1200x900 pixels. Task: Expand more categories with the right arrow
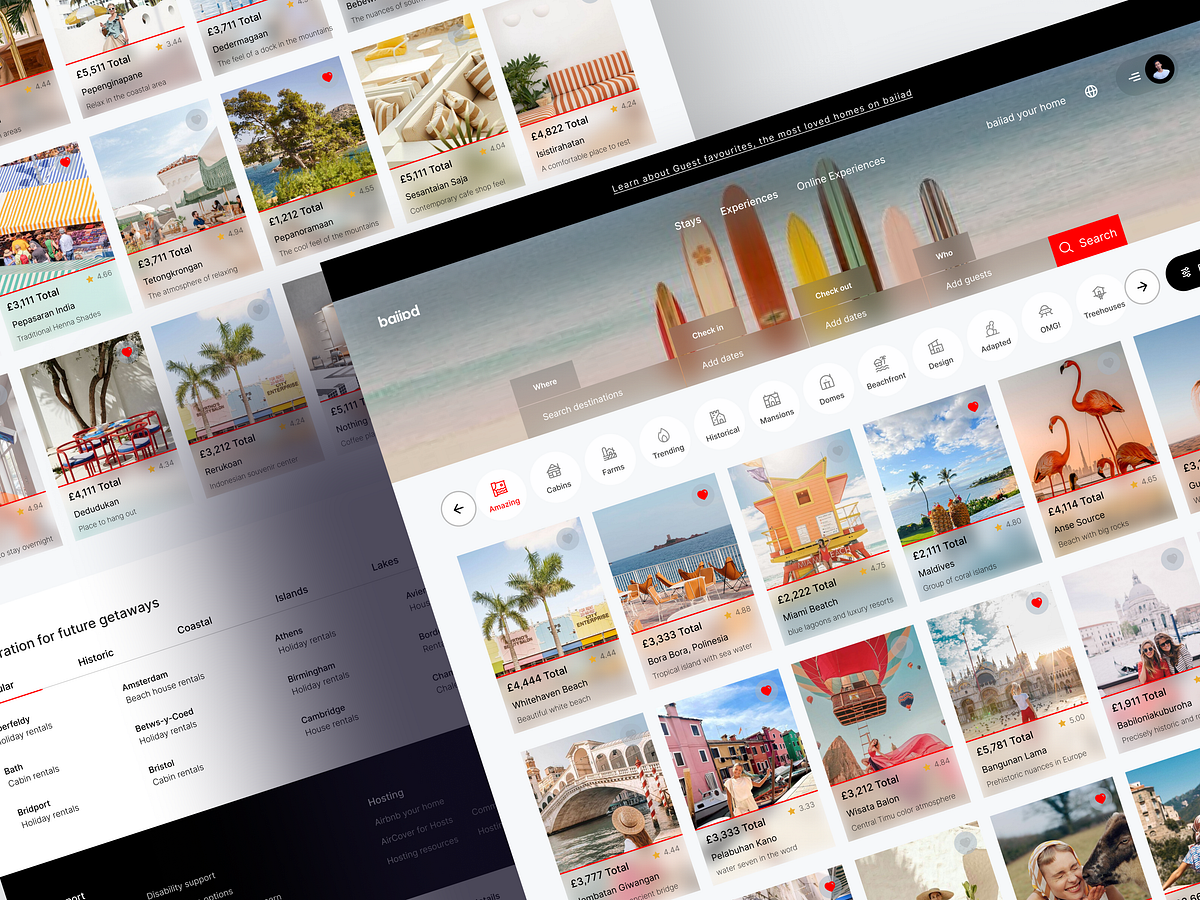(x=1142, y=286)
